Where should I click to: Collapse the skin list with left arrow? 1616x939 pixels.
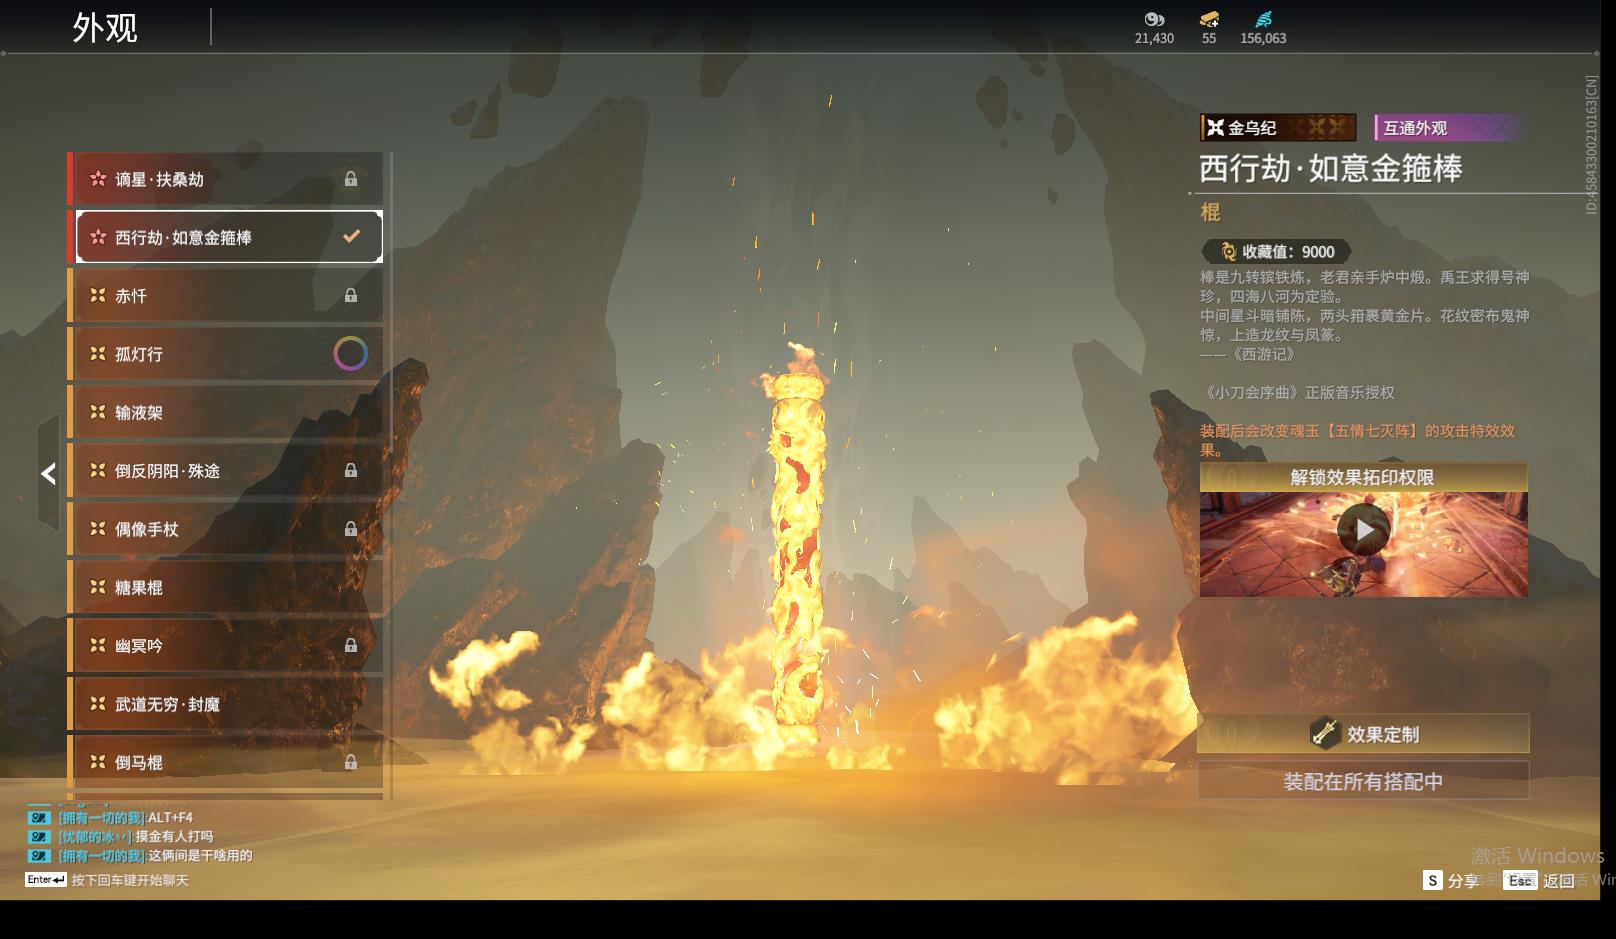pyautogui.click(x=48, y=474)
